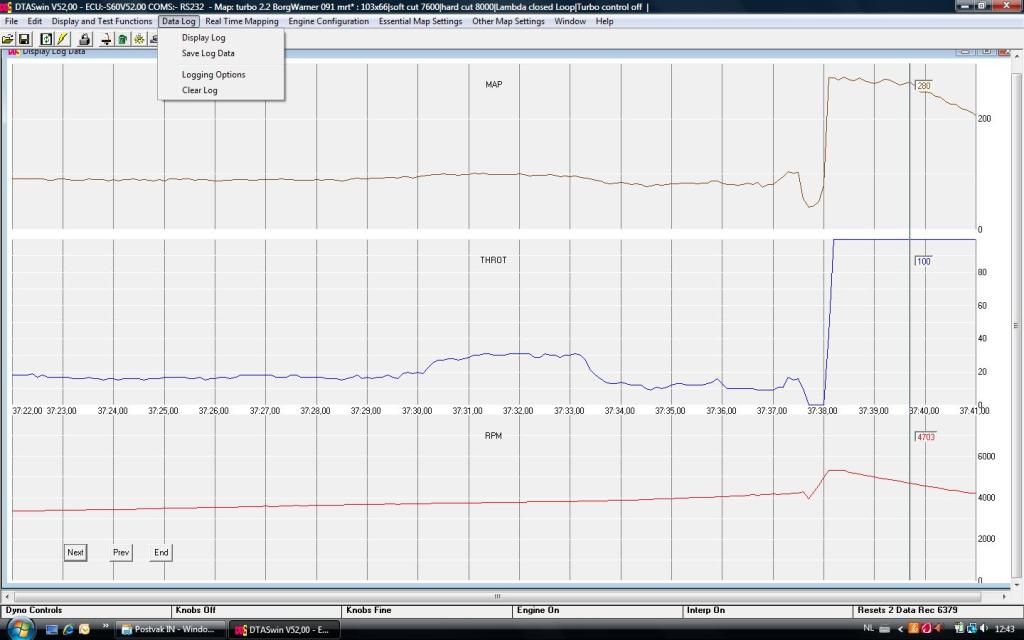
Task: Open Internet Explorer from the taskbar
Action: point(68,629)
